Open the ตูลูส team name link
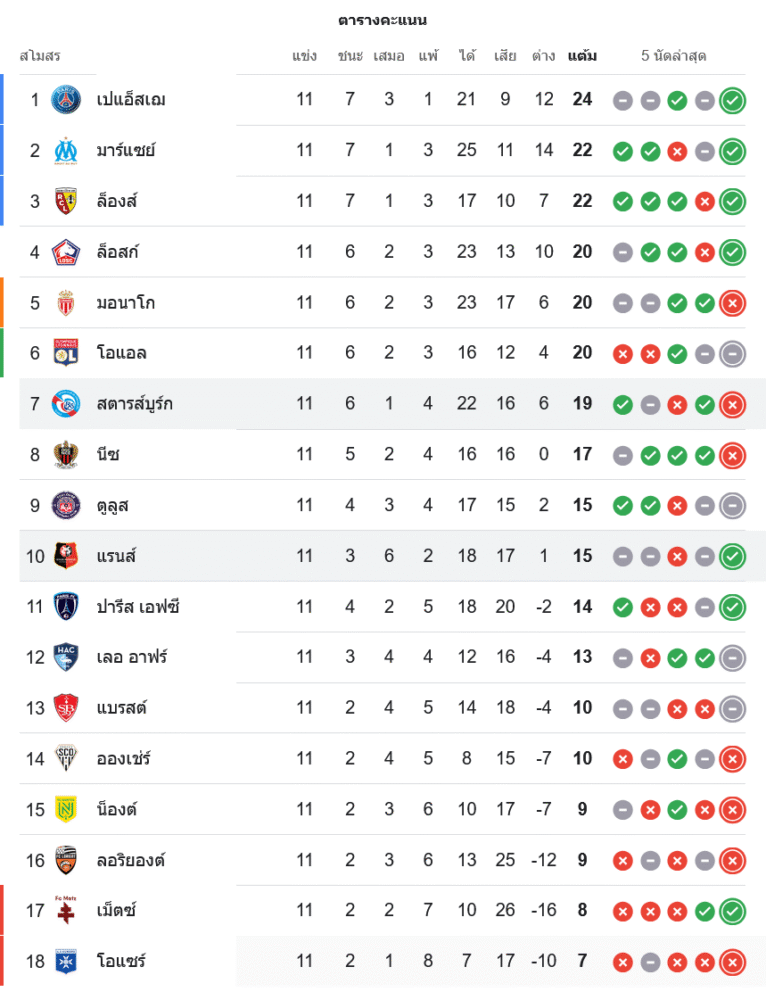 pyautogui.click(x=113, y=505)
